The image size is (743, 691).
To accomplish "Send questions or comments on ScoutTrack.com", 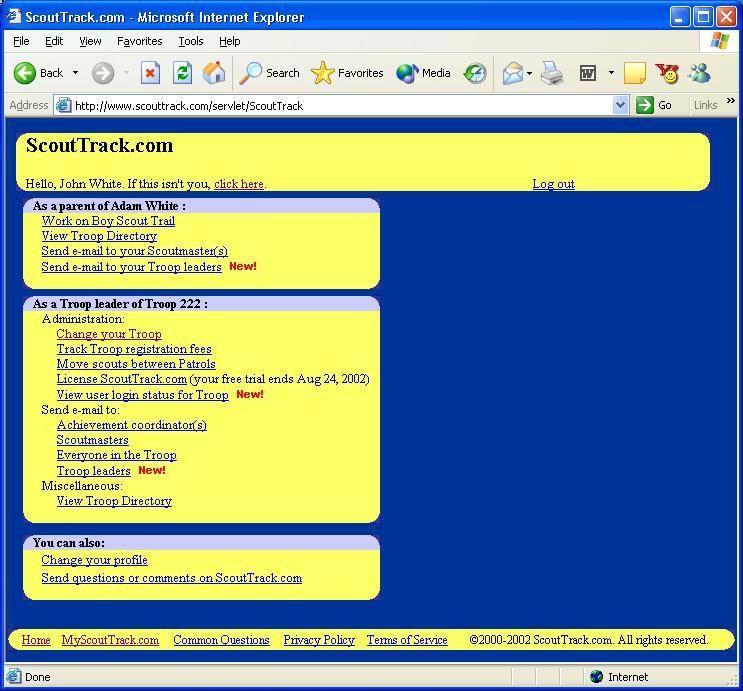I will tap(172, 578).
